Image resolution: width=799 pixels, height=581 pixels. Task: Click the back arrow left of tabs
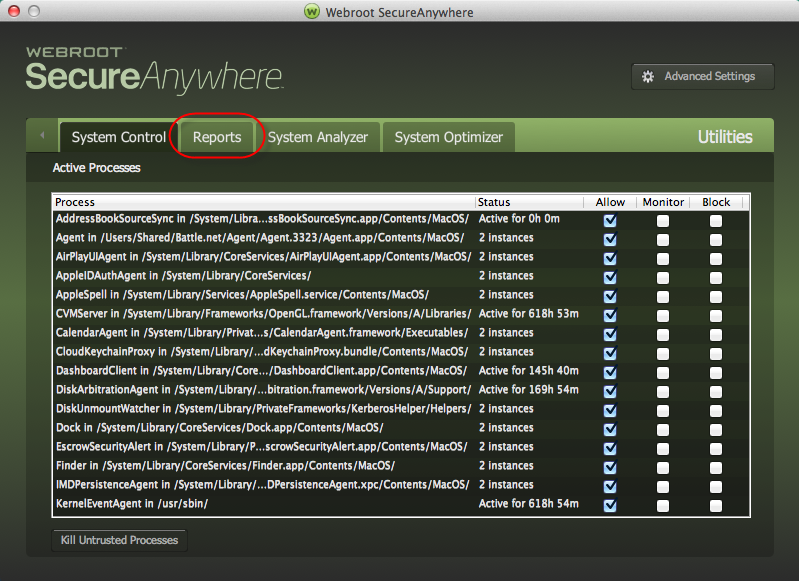[x=42, y=136]
